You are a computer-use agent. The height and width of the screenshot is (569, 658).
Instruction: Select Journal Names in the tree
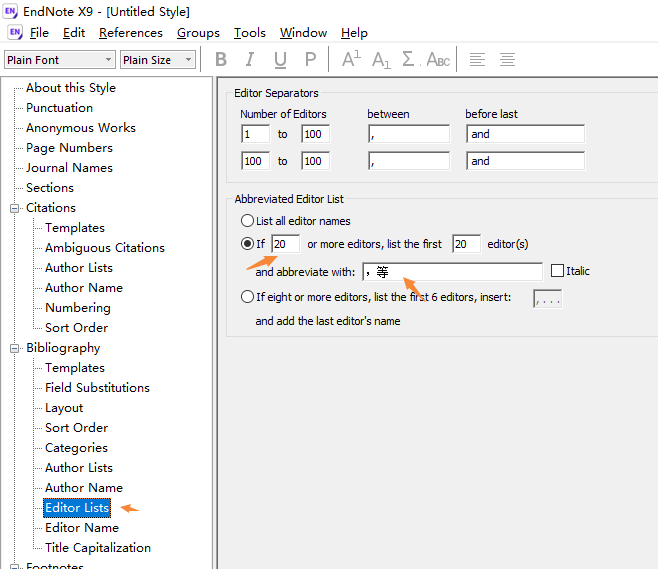coord(69,168)
